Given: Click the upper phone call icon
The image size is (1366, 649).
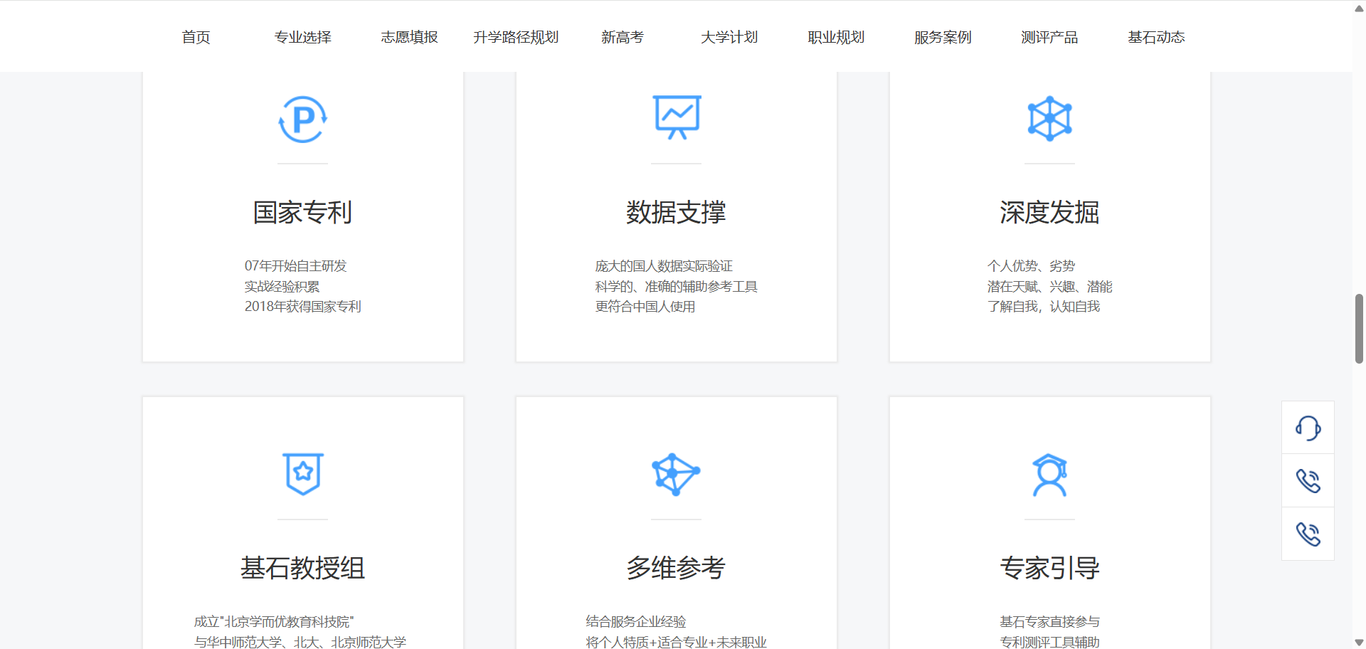Looking at the screenshot, I should pyautogui.click(x=1308, y=481).
